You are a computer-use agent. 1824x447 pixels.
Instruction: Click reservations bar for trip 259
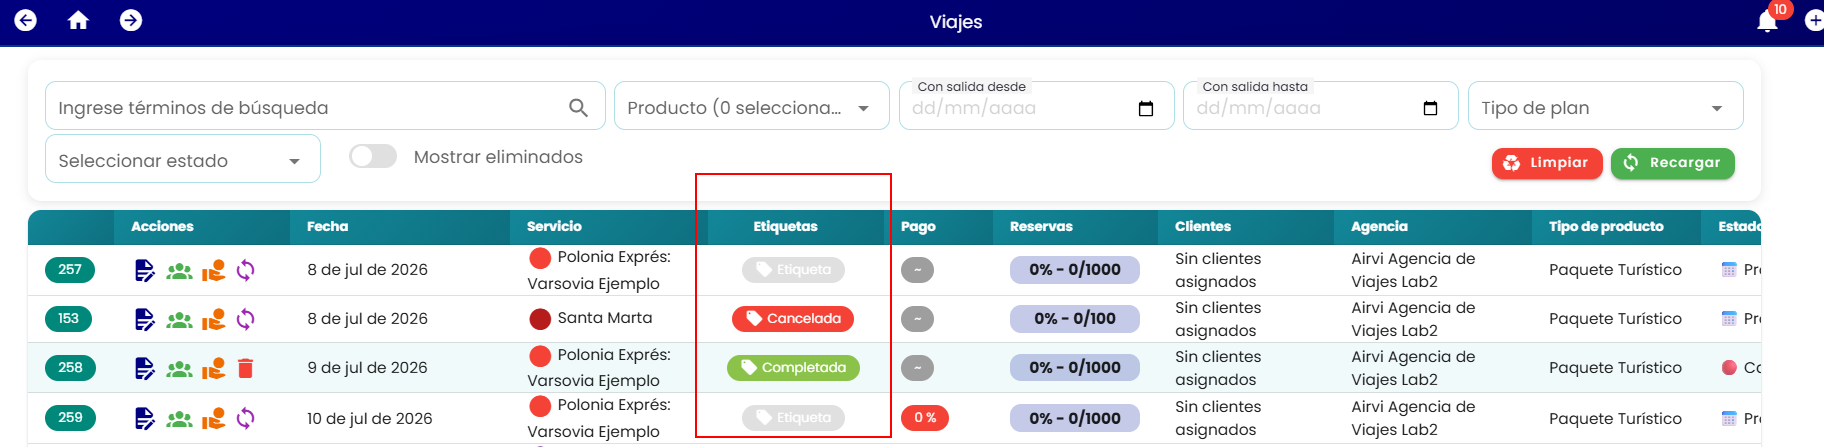[1075, 418]
